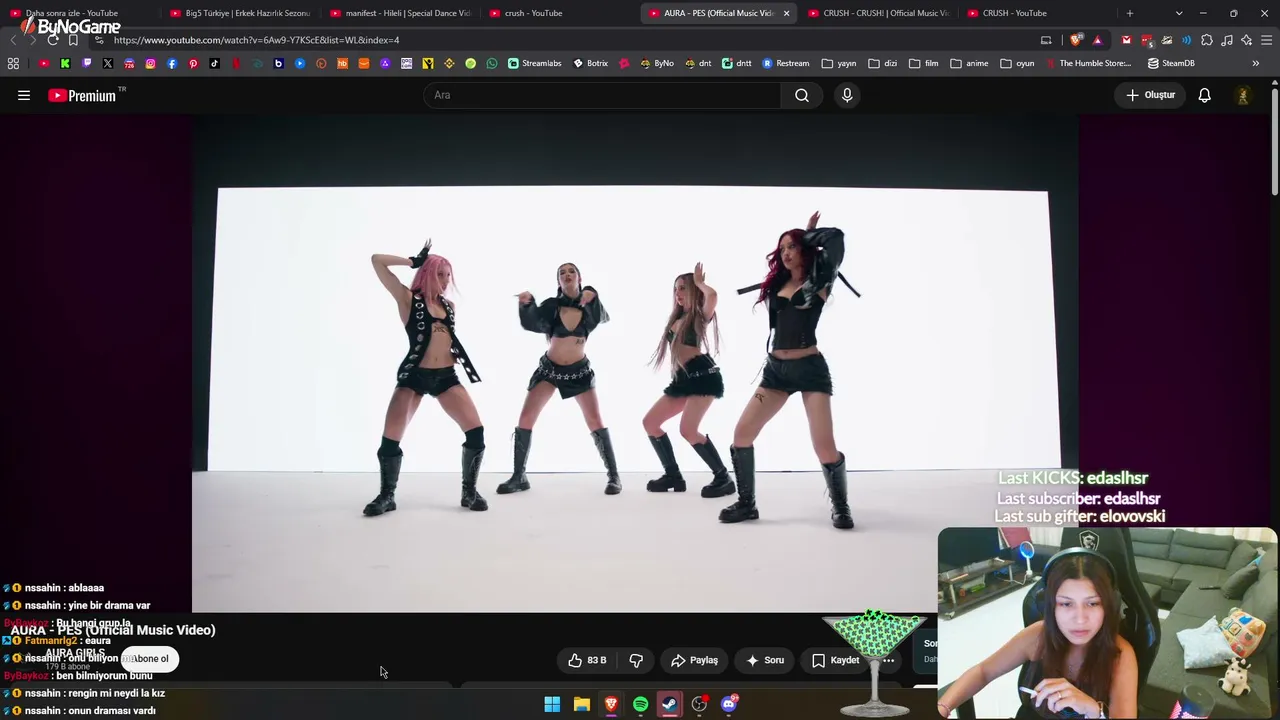Focus the Ara search input field
The image size is (1280, 720).
(x=603, y=95)
